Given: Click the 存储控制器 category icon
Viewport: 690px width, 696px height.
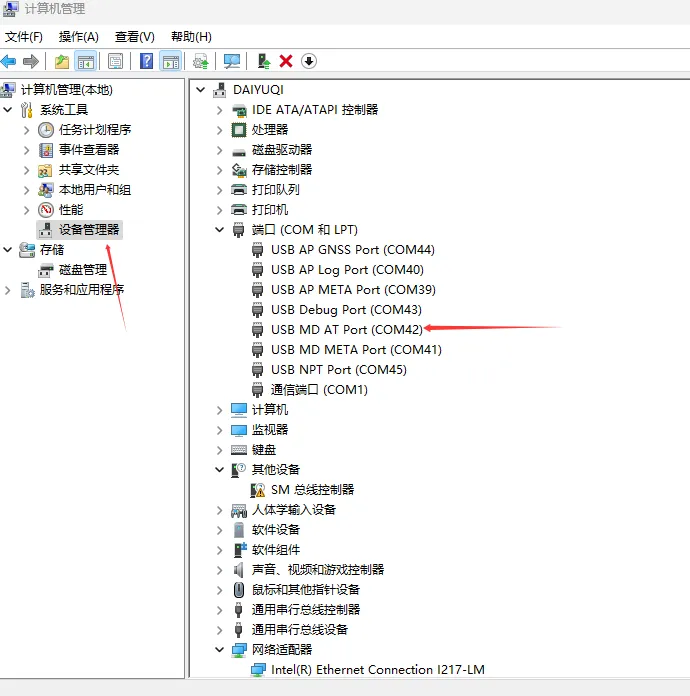Looking at the screenshot, I should 239,170.
